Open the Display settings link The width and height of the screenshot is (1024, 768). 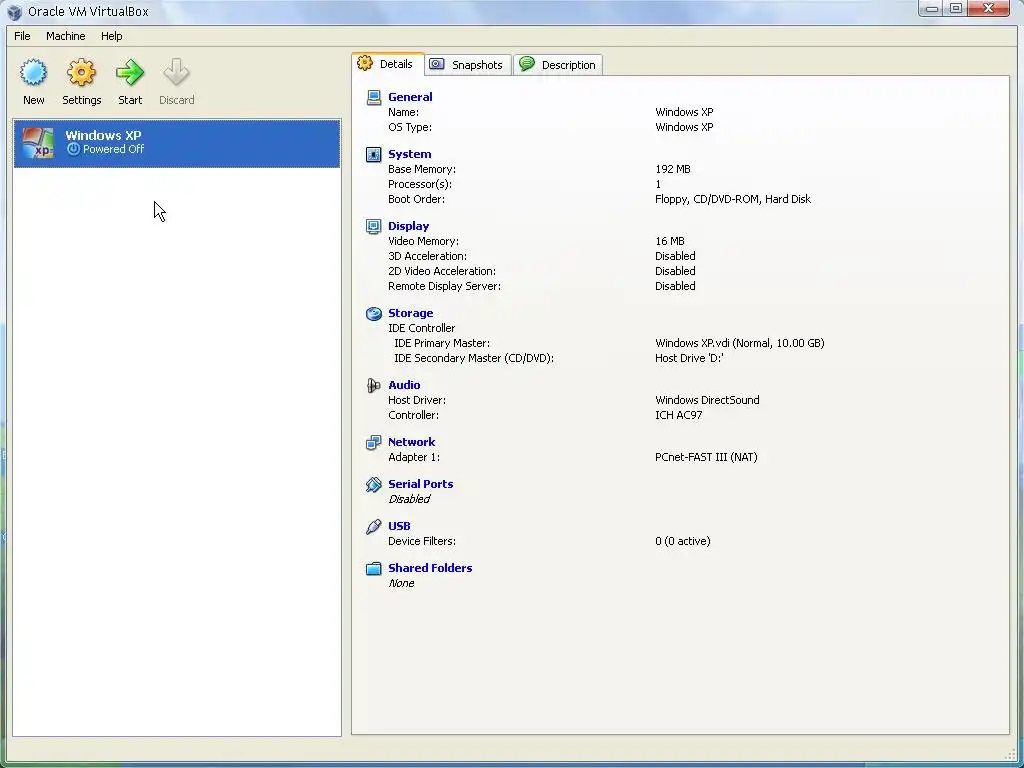(x=408, y=226)
